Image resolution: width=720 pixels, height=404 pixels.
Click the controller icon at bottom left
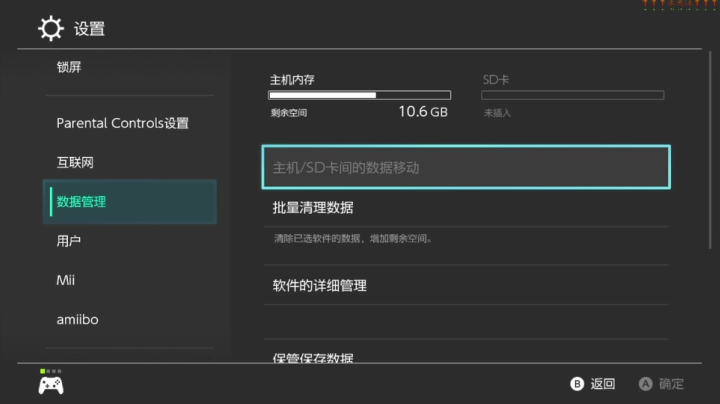click(x=51, y=386)
